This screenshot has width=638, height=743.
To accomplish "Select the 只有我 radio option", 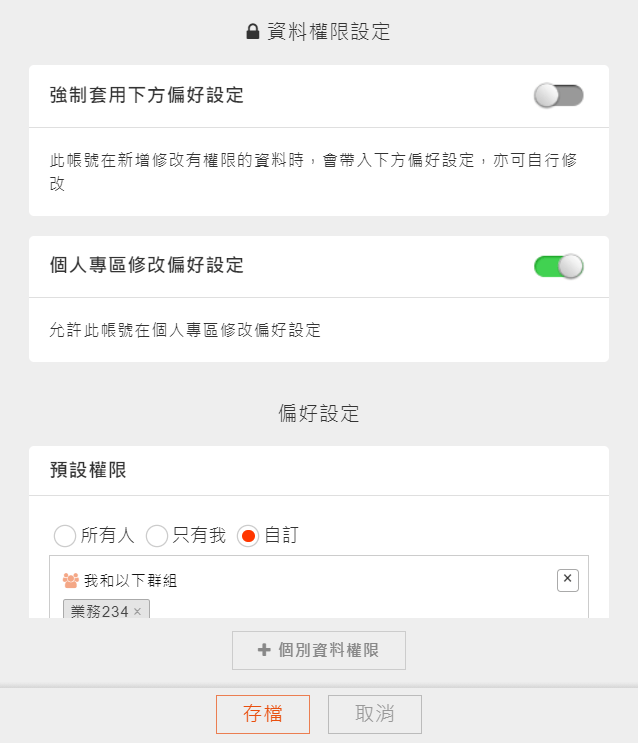I will [x=157, y=536].
